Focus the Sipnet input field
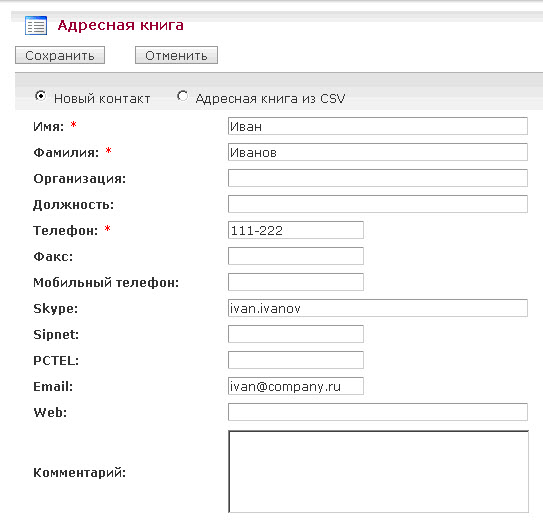The width and height of the screenshot is (543, 523). point(296,334)
